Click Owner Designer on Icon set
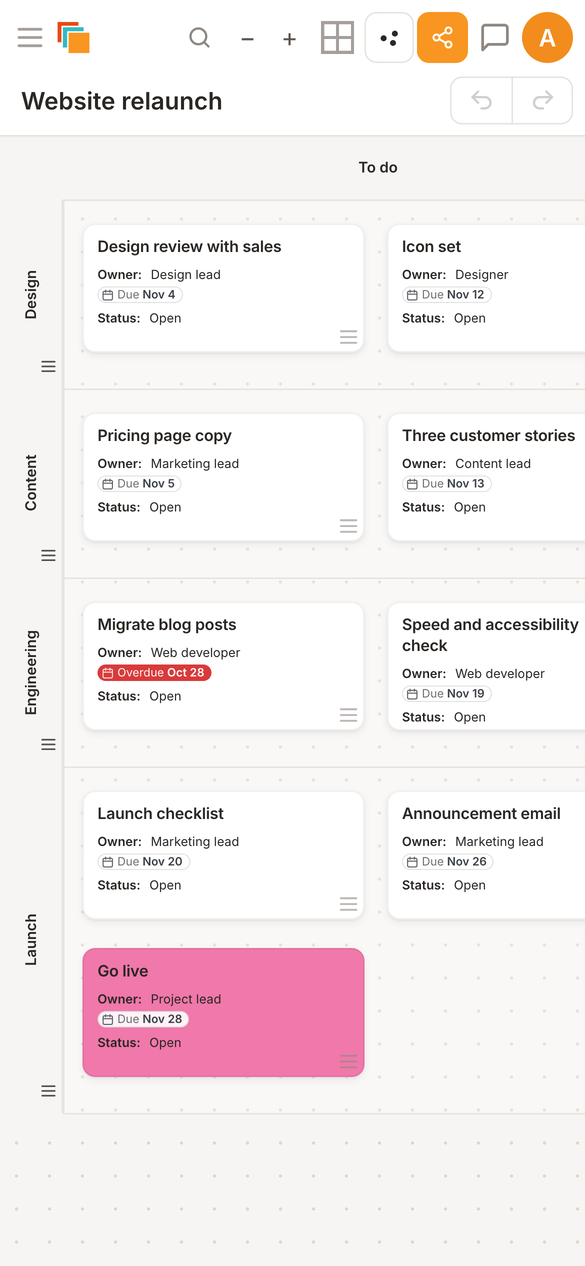 (455, 275)
